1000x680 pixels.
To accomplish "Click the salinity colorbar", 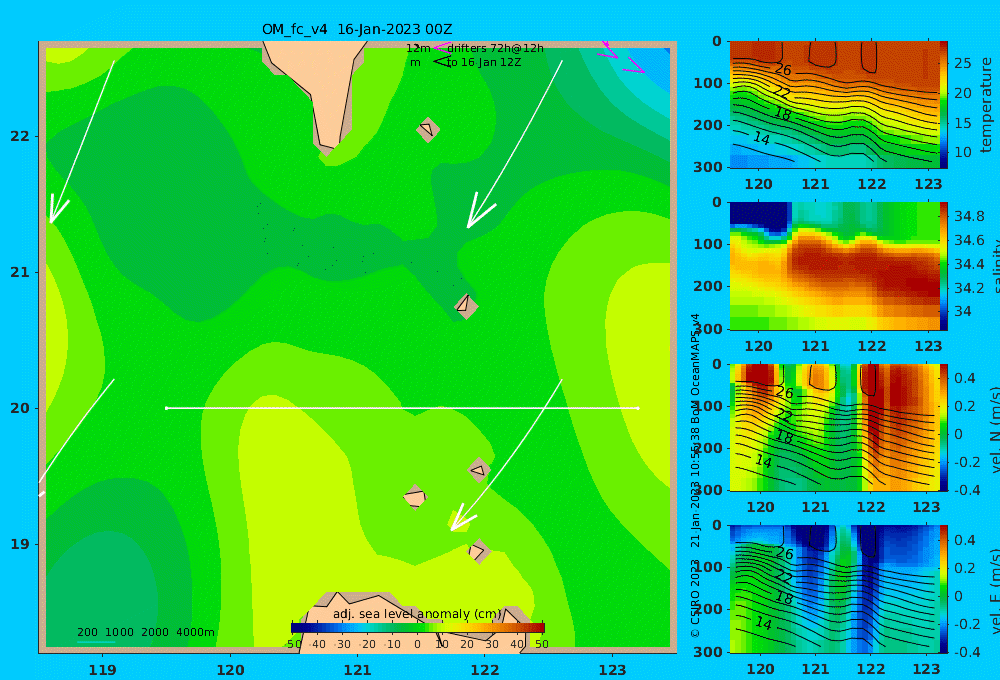I will [944, 266].
